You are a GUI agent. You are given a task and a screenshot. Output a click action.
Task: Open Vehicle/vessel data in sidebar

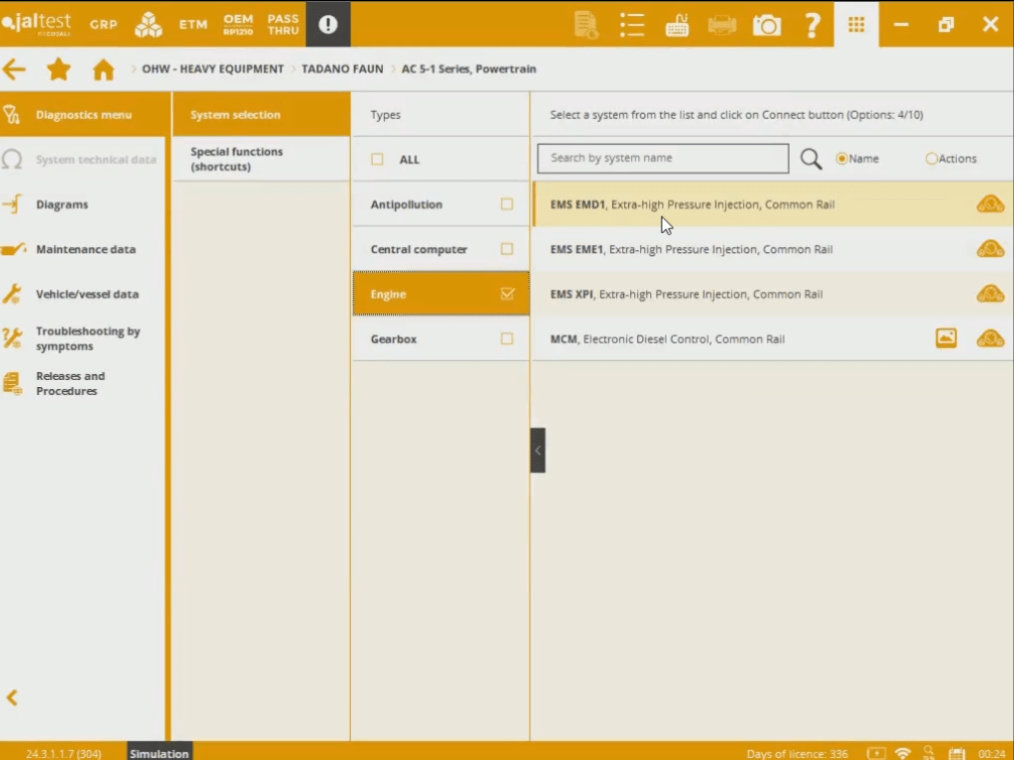[x=83, y=294]
